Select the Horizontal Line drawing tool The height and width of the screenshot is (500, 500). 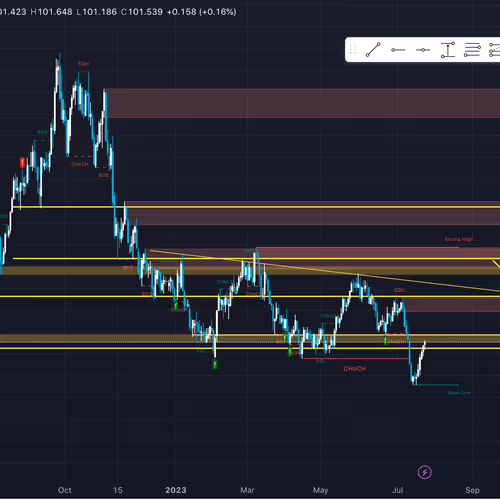[x=423, y=50]
